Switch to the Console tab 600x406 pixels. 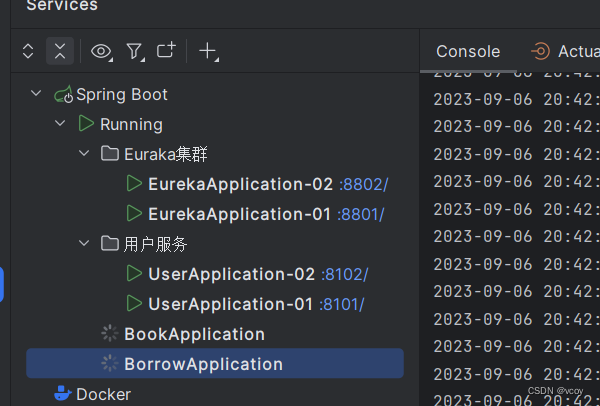(468, 52)
